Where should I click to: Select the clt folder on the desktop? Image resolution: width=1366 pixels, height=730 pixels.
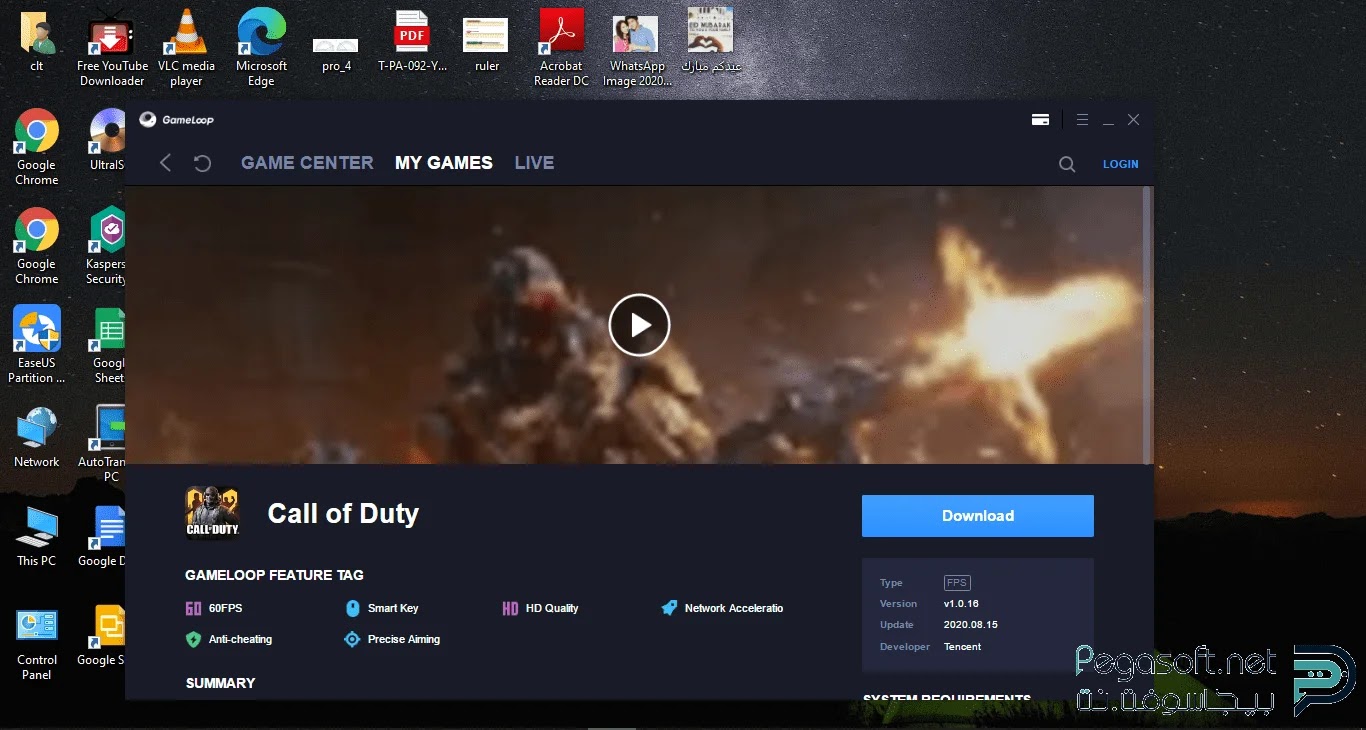[37, 42]
